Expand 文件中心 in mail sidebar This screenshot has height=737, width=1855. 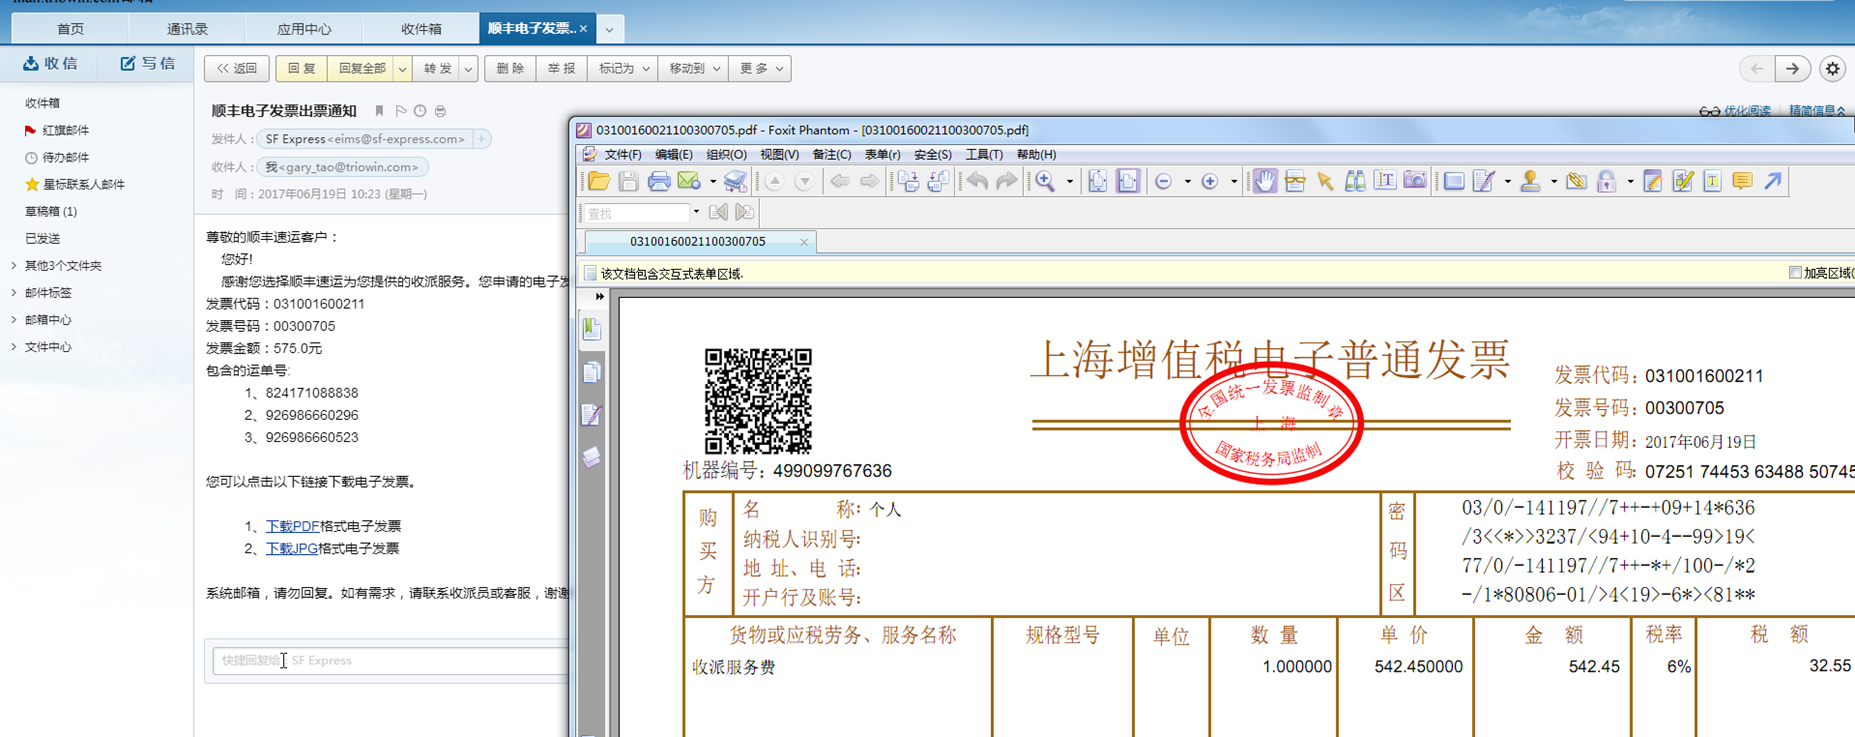pyautogui.click(x=14, y=347)
